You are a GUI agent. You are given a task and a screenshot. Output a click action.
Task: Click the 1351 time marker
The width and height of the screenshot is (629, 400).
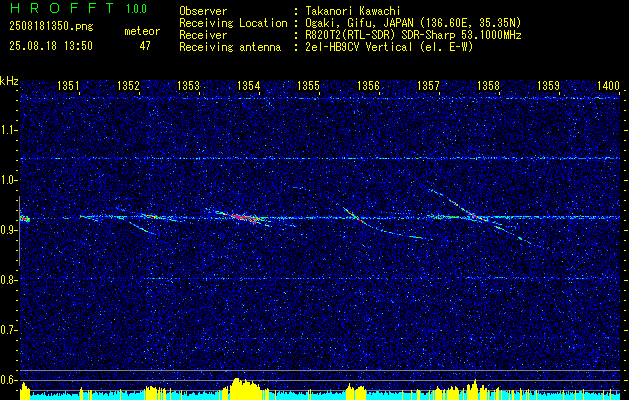pyautogui.click(x=68, y=85)
